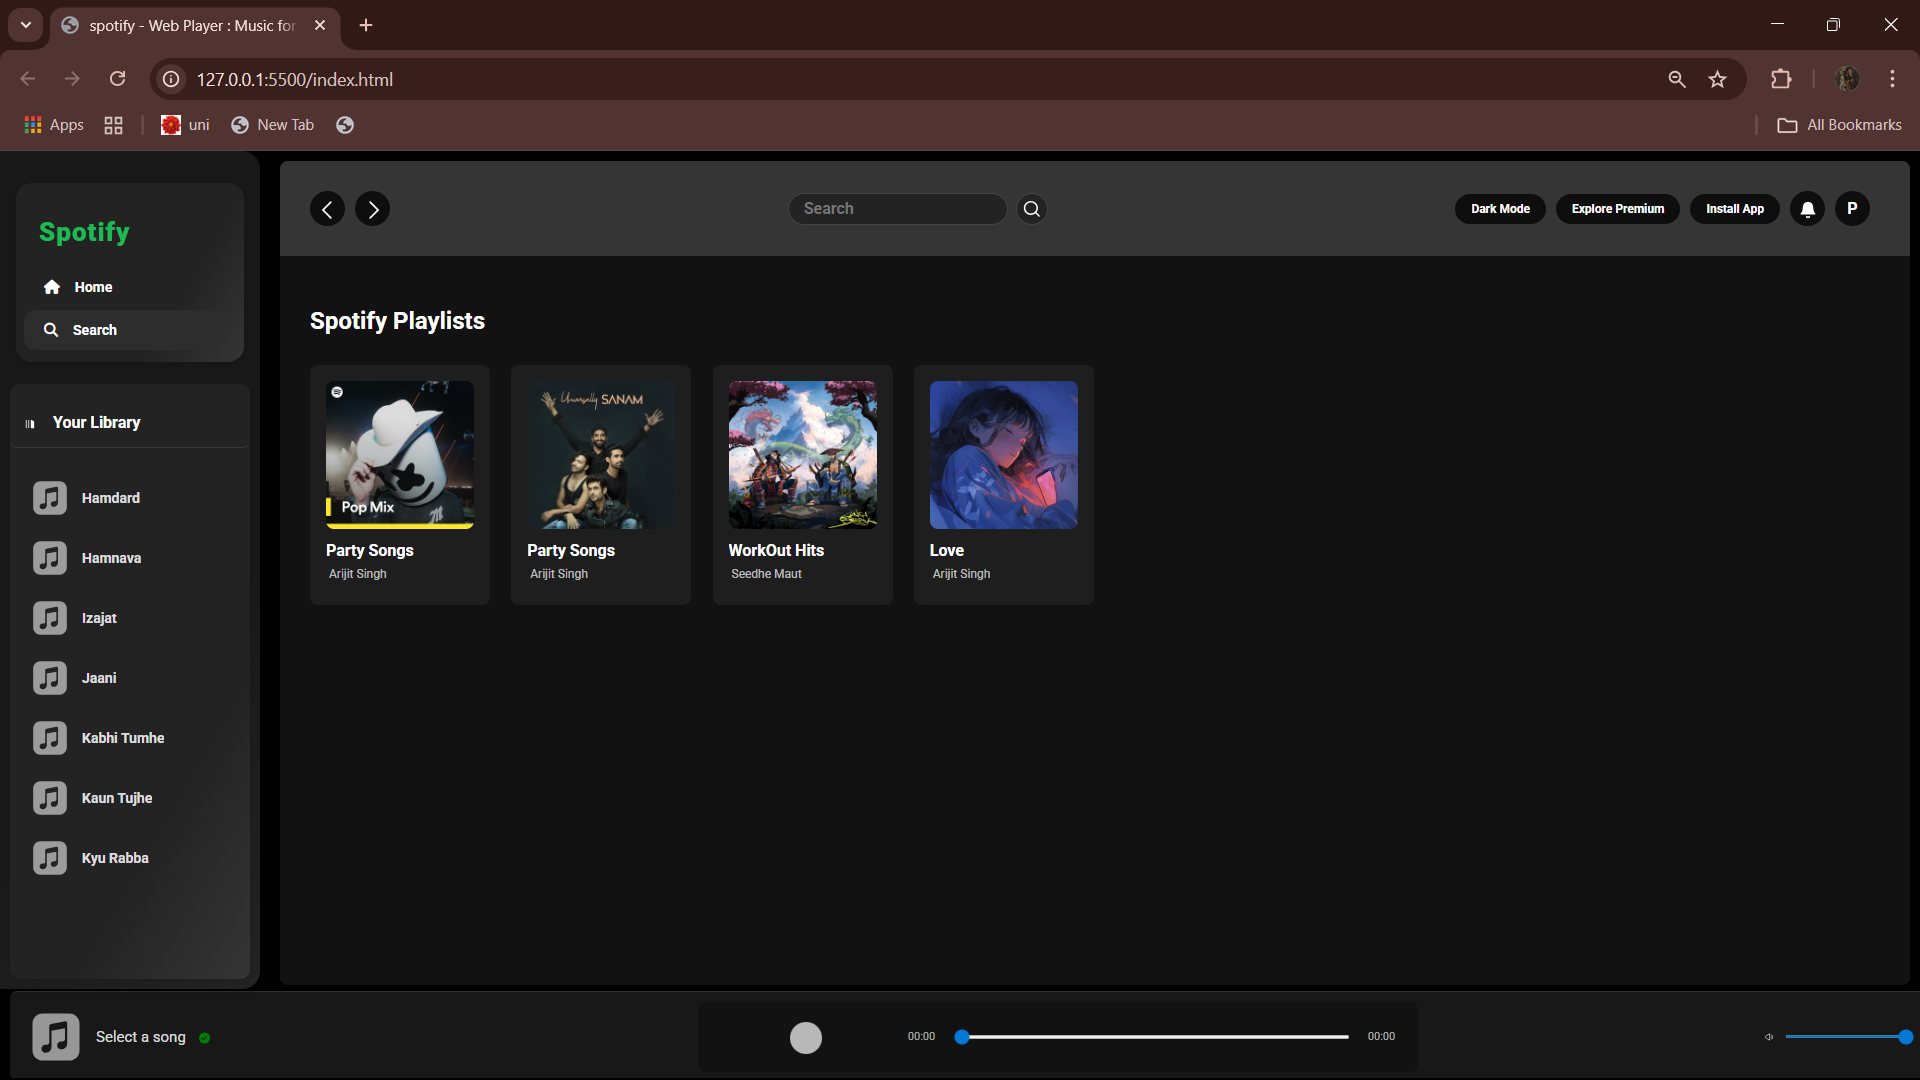Click the mute speaker icon near volume slider
Viewport: 1920px width, 1080px height.
pos(1770,1037)
